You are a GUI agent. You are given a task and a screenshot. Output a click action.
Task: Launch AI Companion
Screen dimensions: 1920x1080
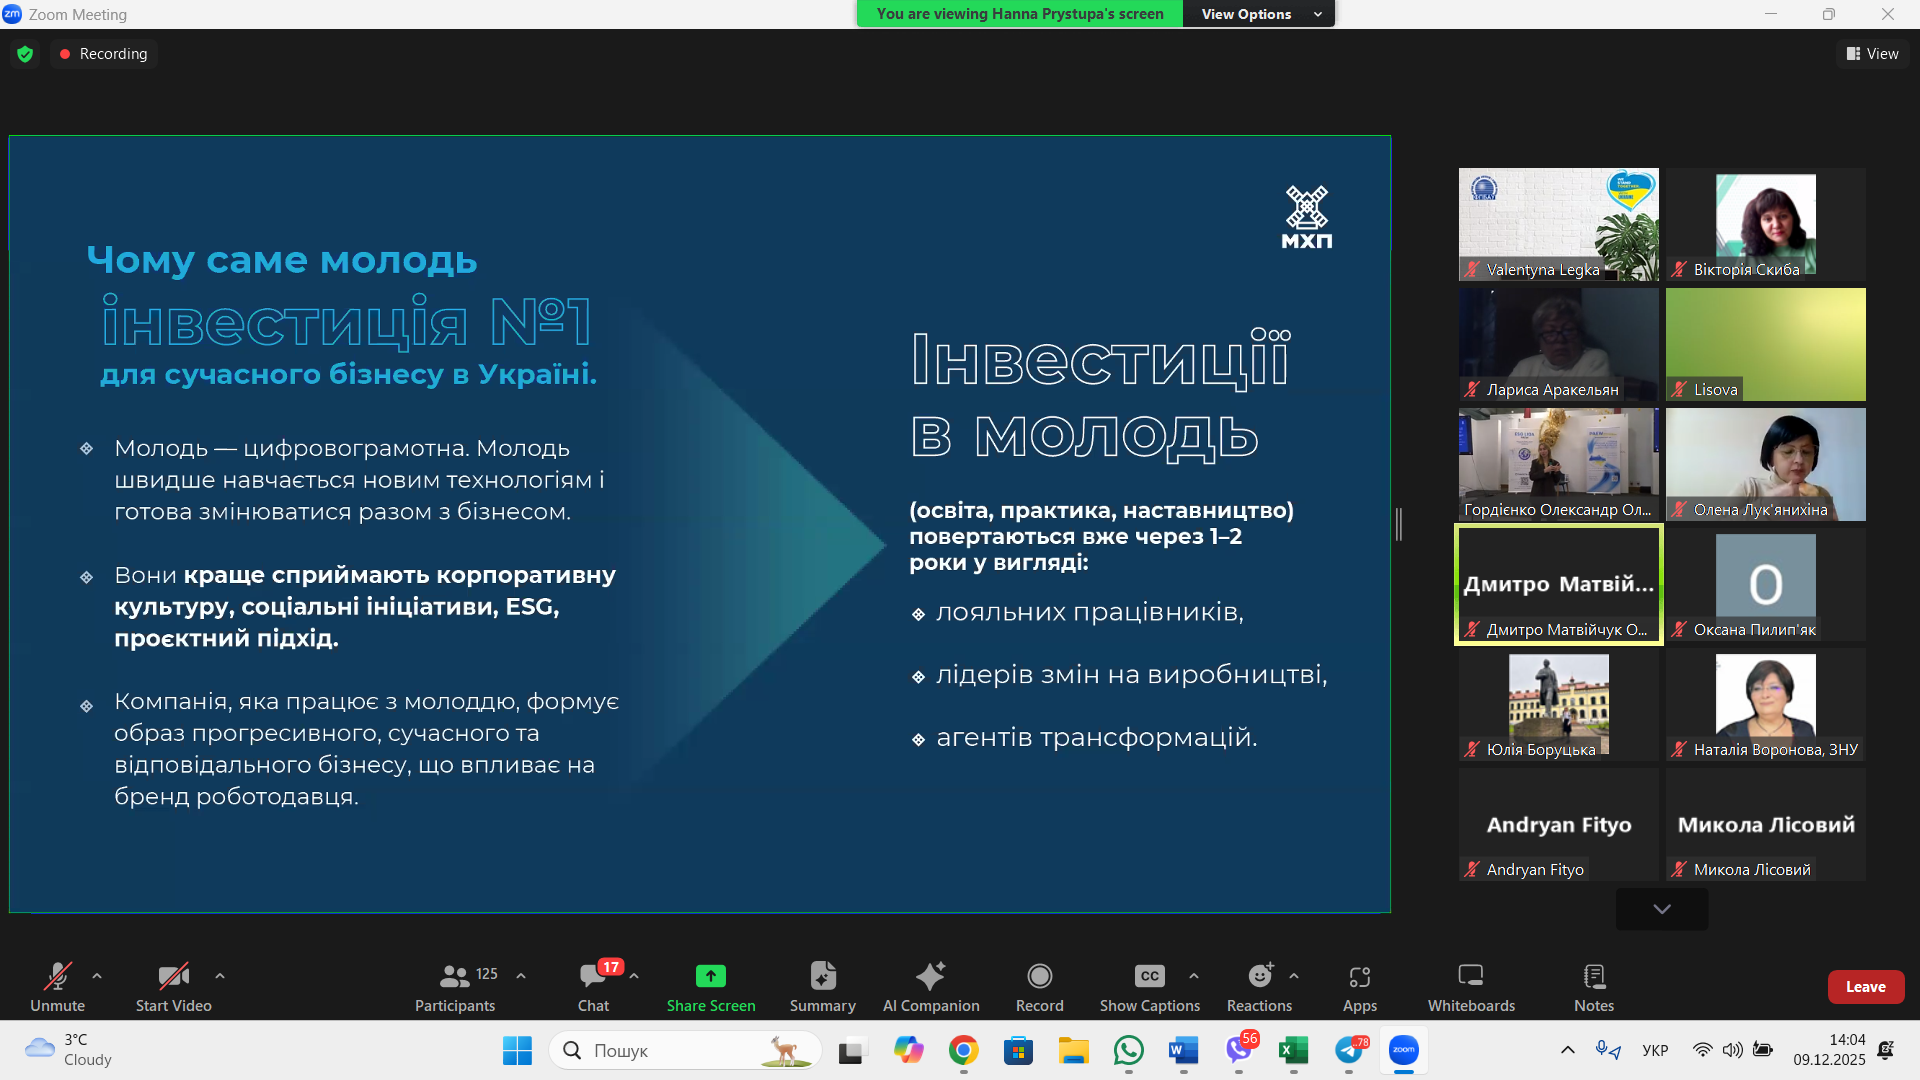tap(930, 985)
